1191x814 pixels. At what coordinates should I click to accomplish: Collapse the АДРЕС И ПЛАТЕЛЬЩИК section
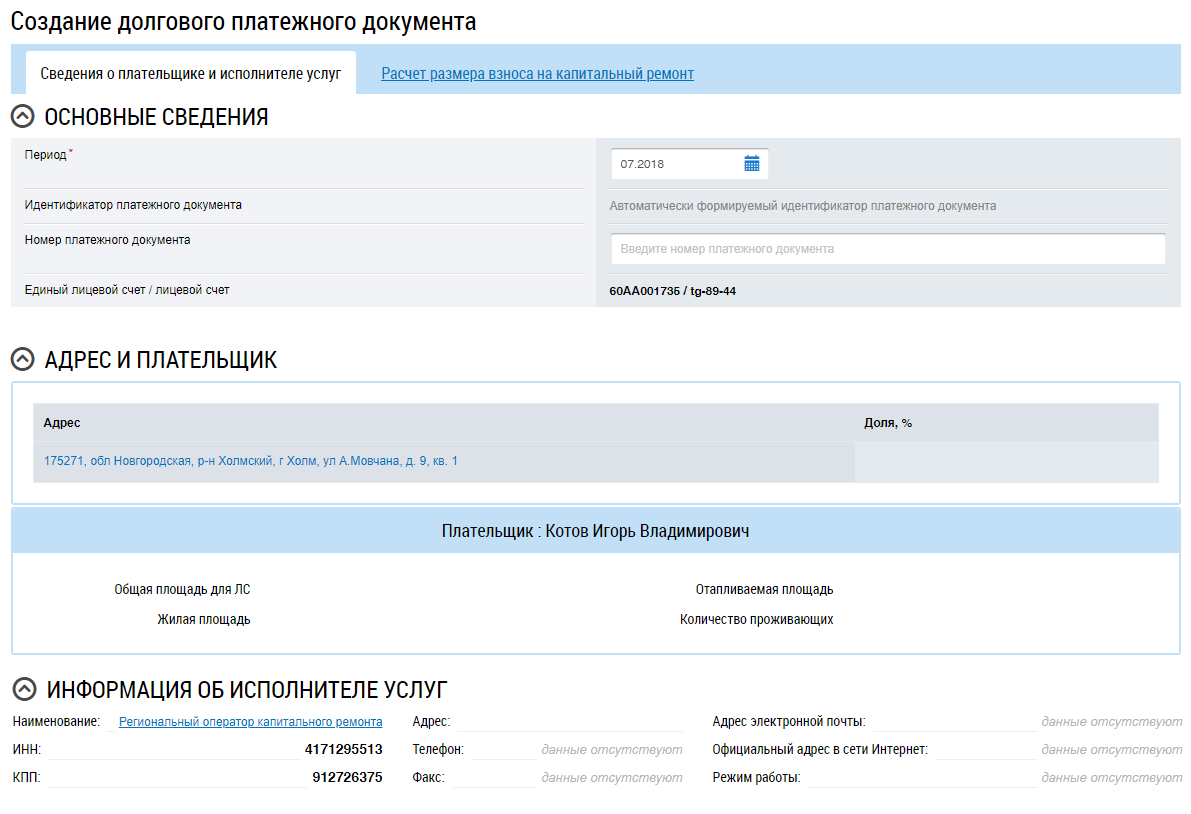tap(22, 360)
